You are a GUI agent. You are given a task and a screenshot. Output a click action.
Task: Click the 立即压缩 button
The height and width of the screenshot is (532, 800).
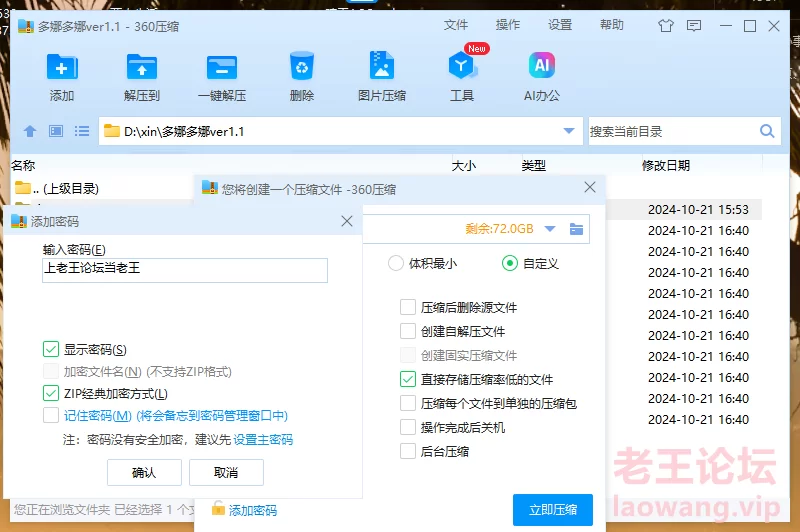point(553,510)
